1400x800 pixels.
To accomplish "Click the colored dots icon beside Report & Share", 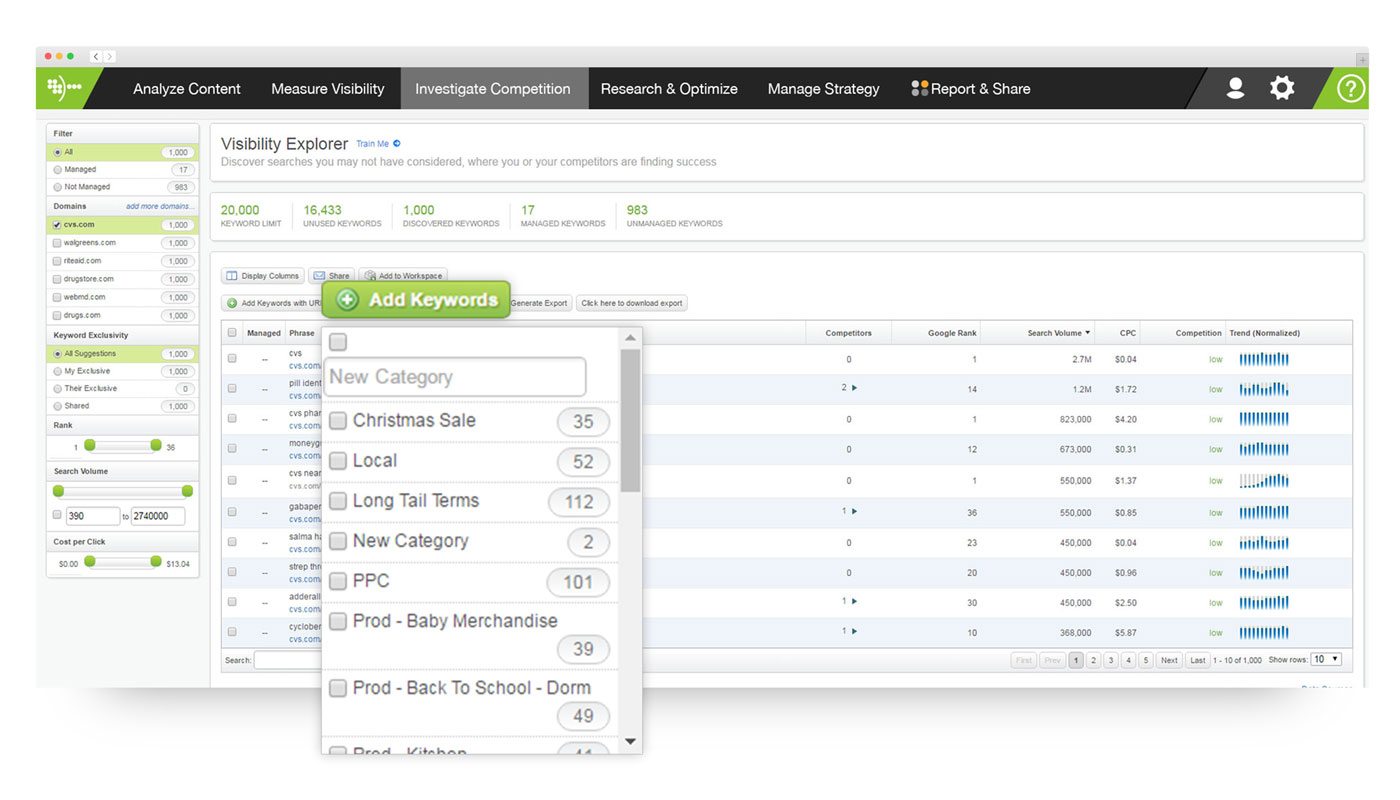I will [x=919, y=88].
